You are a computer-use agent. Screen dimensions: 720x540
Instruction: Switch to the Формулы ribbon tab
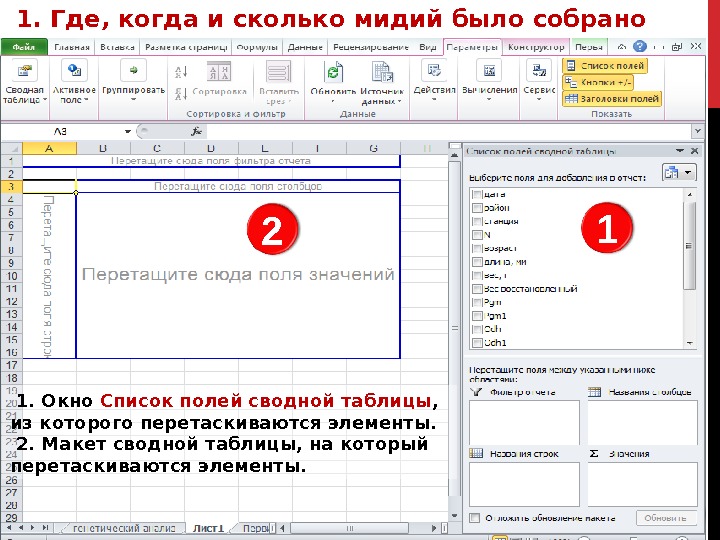tap(257, 47)
